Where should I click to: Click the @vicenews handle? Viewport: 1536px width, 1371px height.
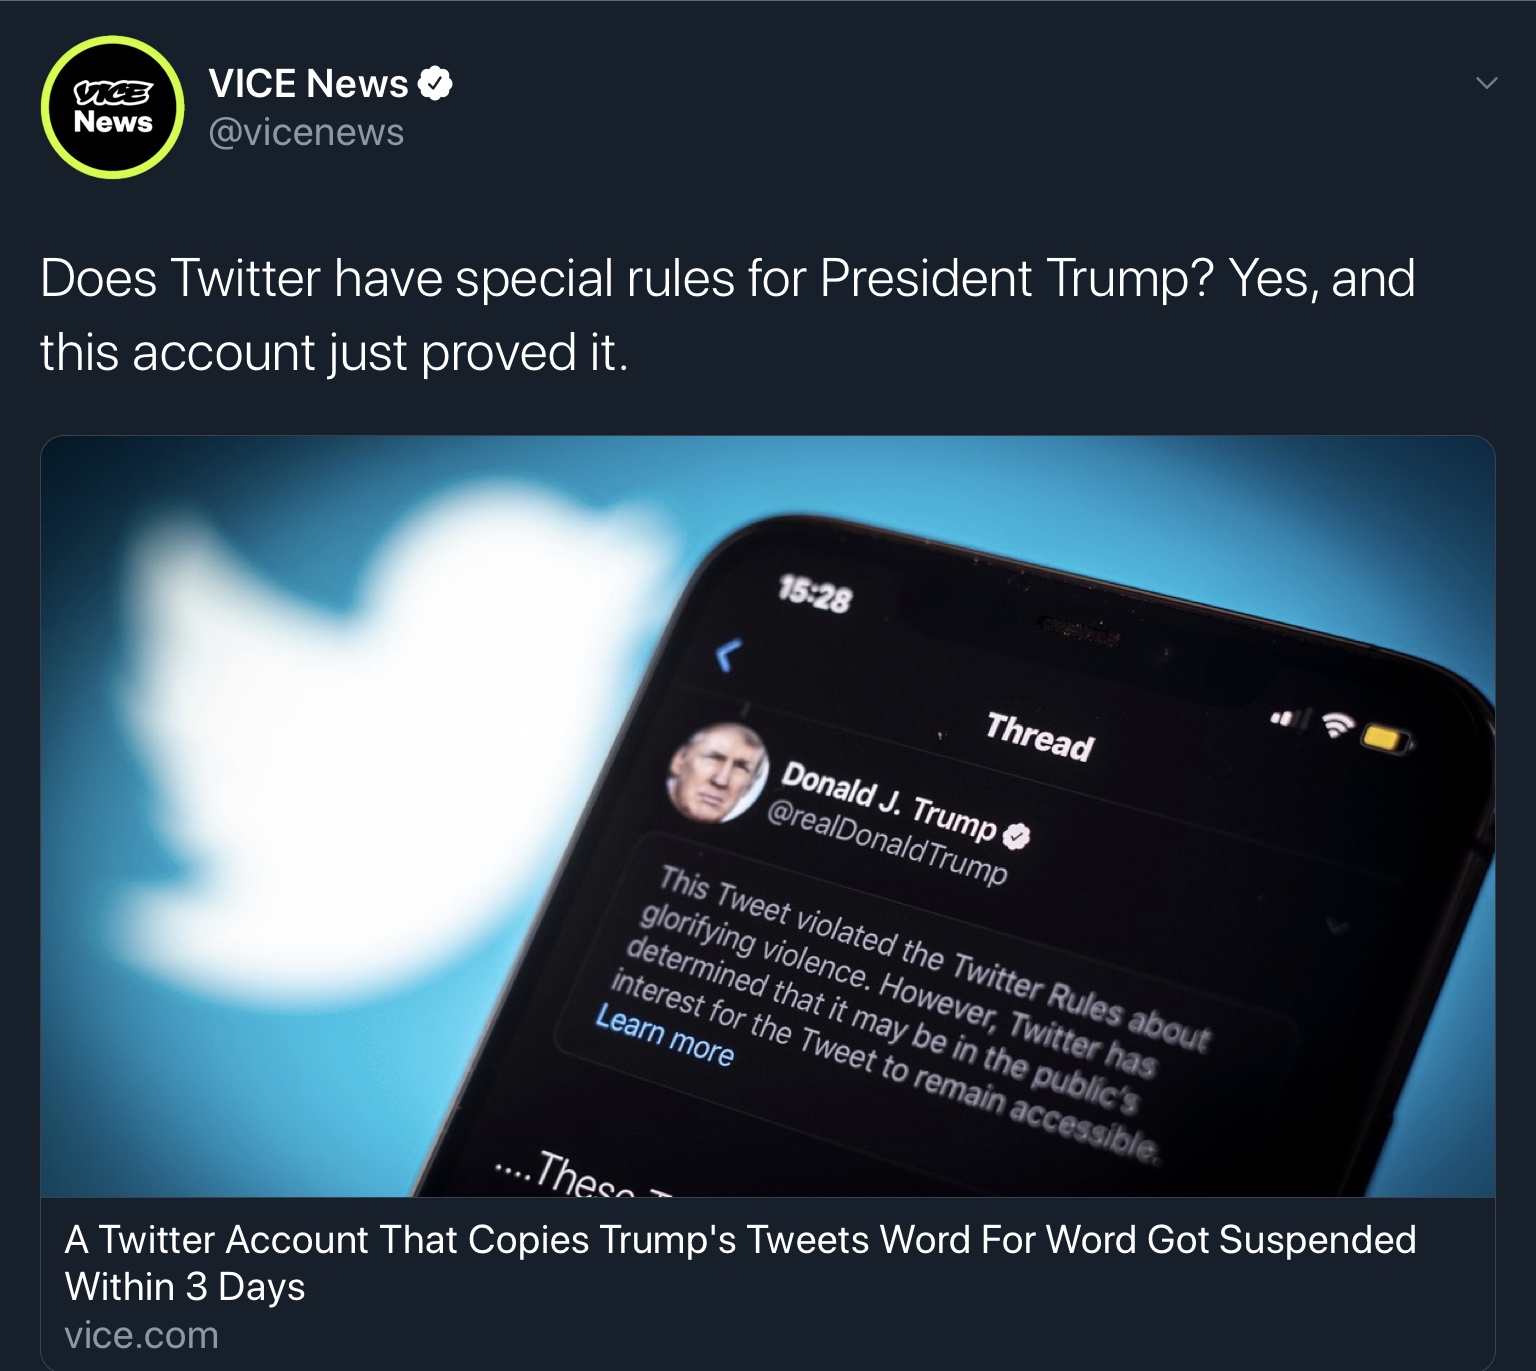[x=306, y=132]
